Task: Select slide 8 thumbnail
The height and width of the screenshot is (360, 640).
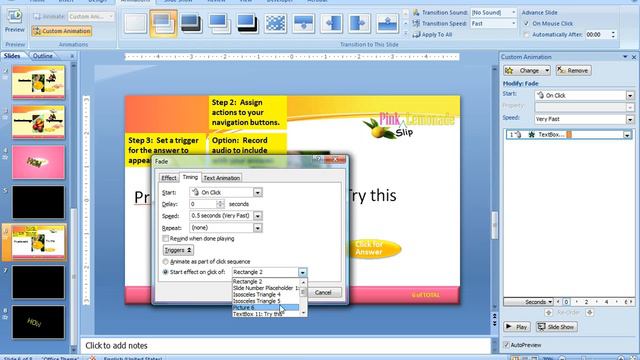Action: (x=38, y=322)
